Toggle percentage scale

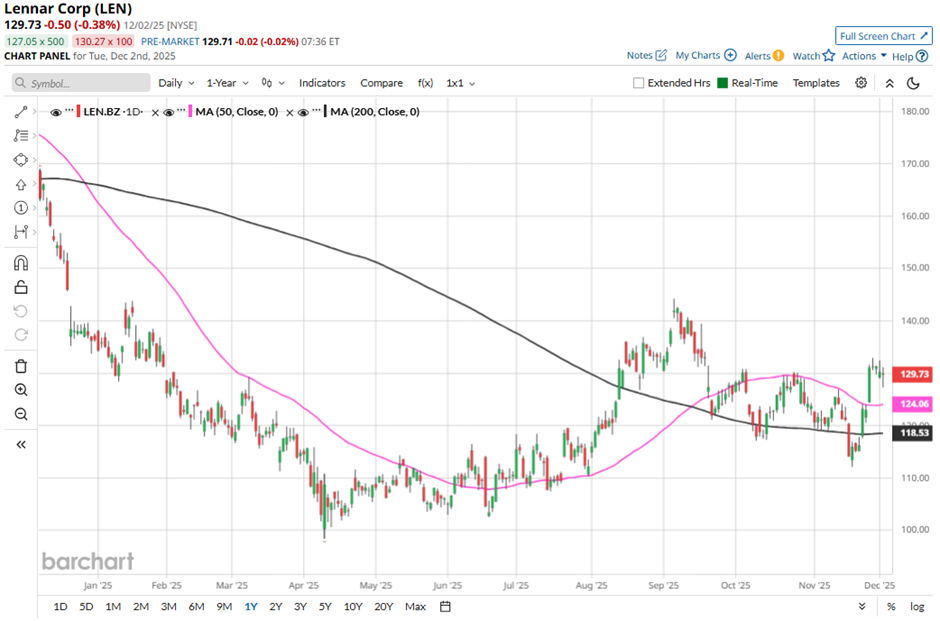891,607
